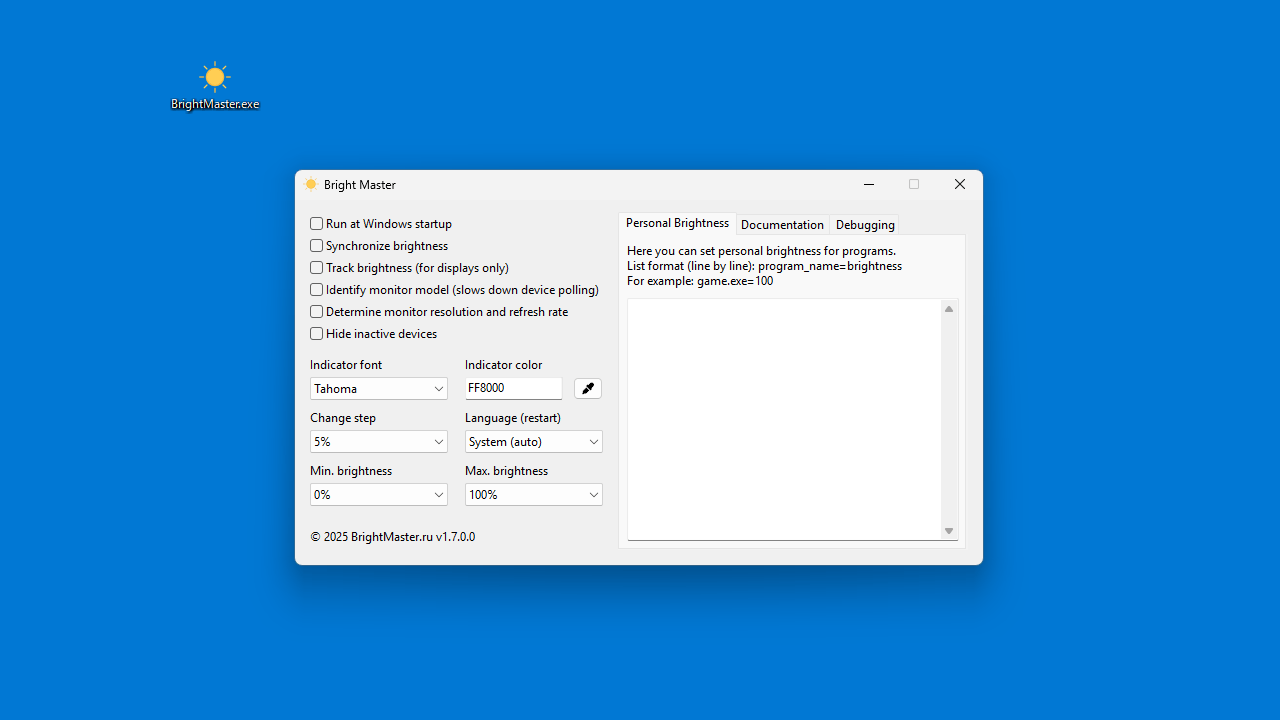This screenshot has width=1280, height=720.
Task: Switch to the Documentation tab
Action: pyautogui.click(x=782, y=225)
